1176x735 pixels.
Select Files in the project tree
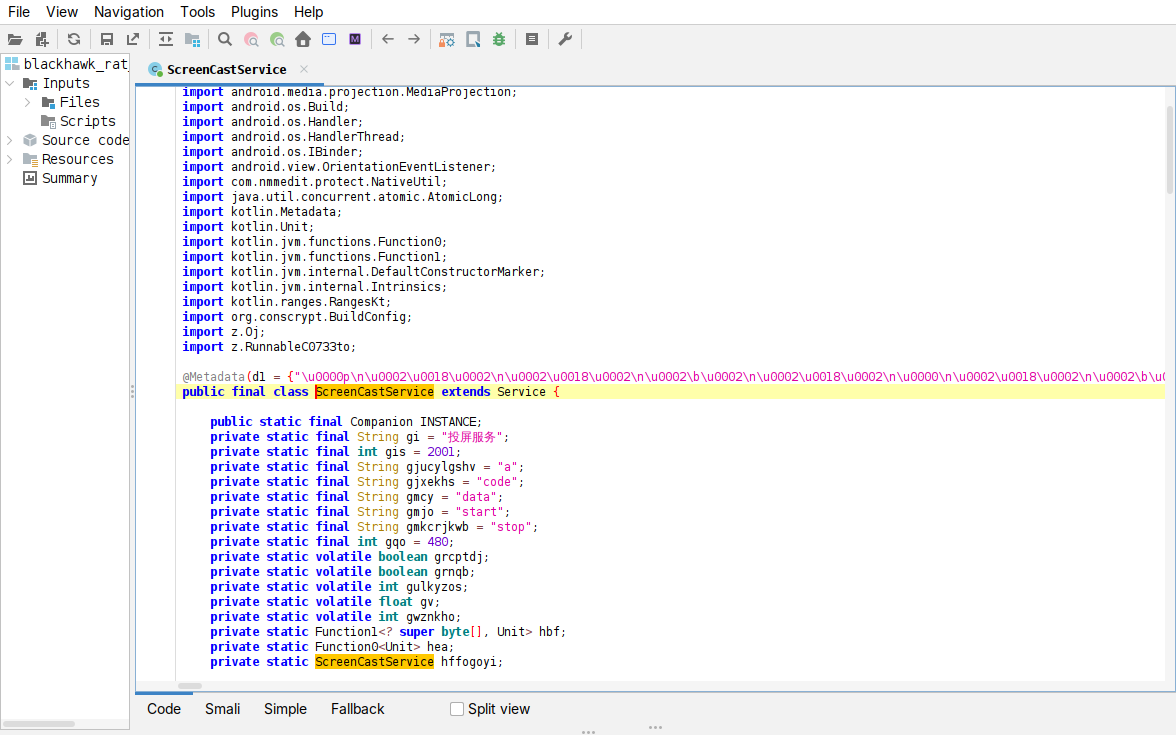[x=80, y=102]
